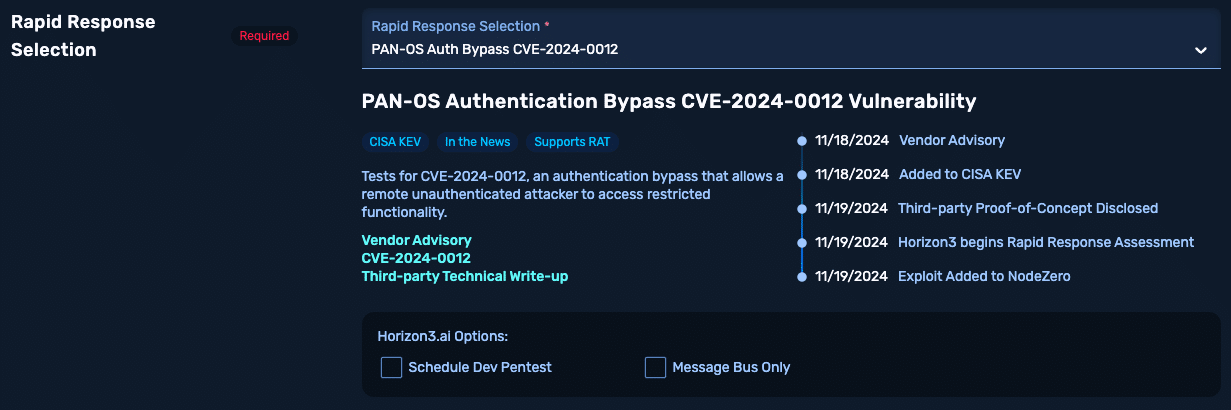This screenshot has height=410, width=1231.
Task: Select the In the News tag
Action: tap(478, 142)
